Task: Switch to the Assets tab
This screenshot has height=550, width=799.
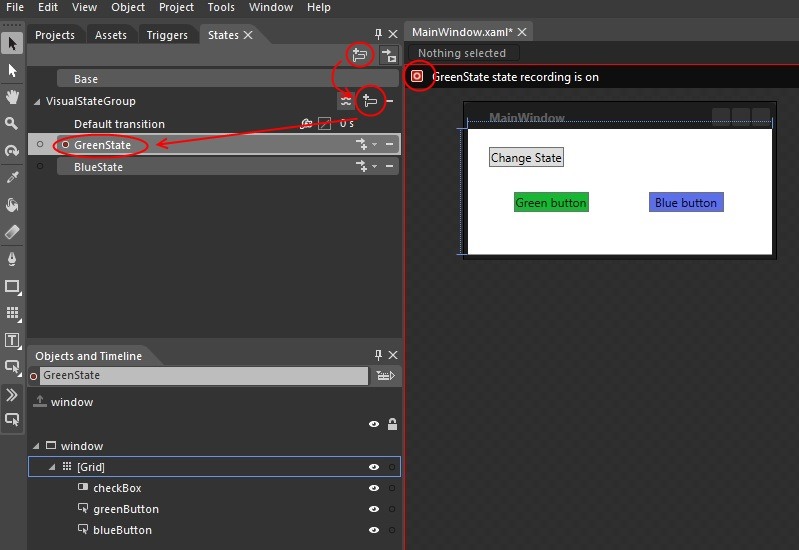Action: coord(110,35)
